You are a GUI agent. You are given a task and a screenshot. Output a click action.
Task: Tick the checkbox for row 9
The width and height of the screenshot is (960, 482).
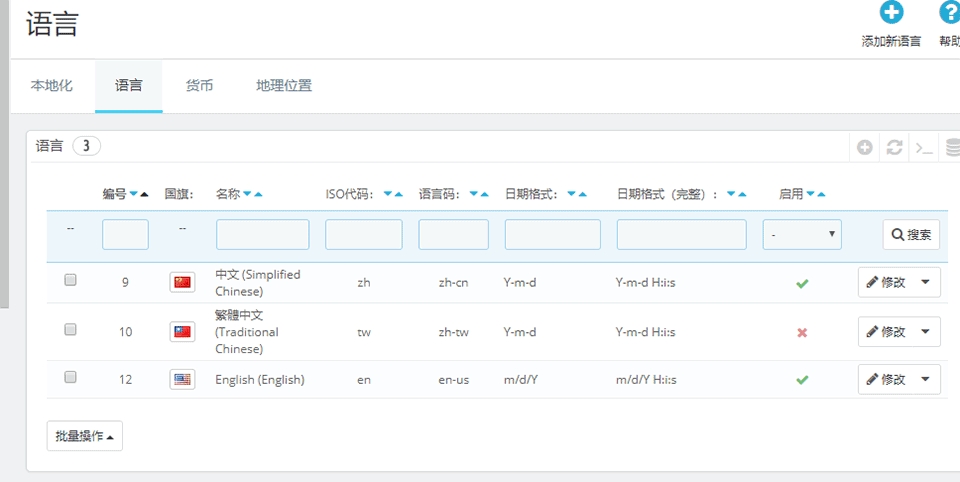click(70, 281)
